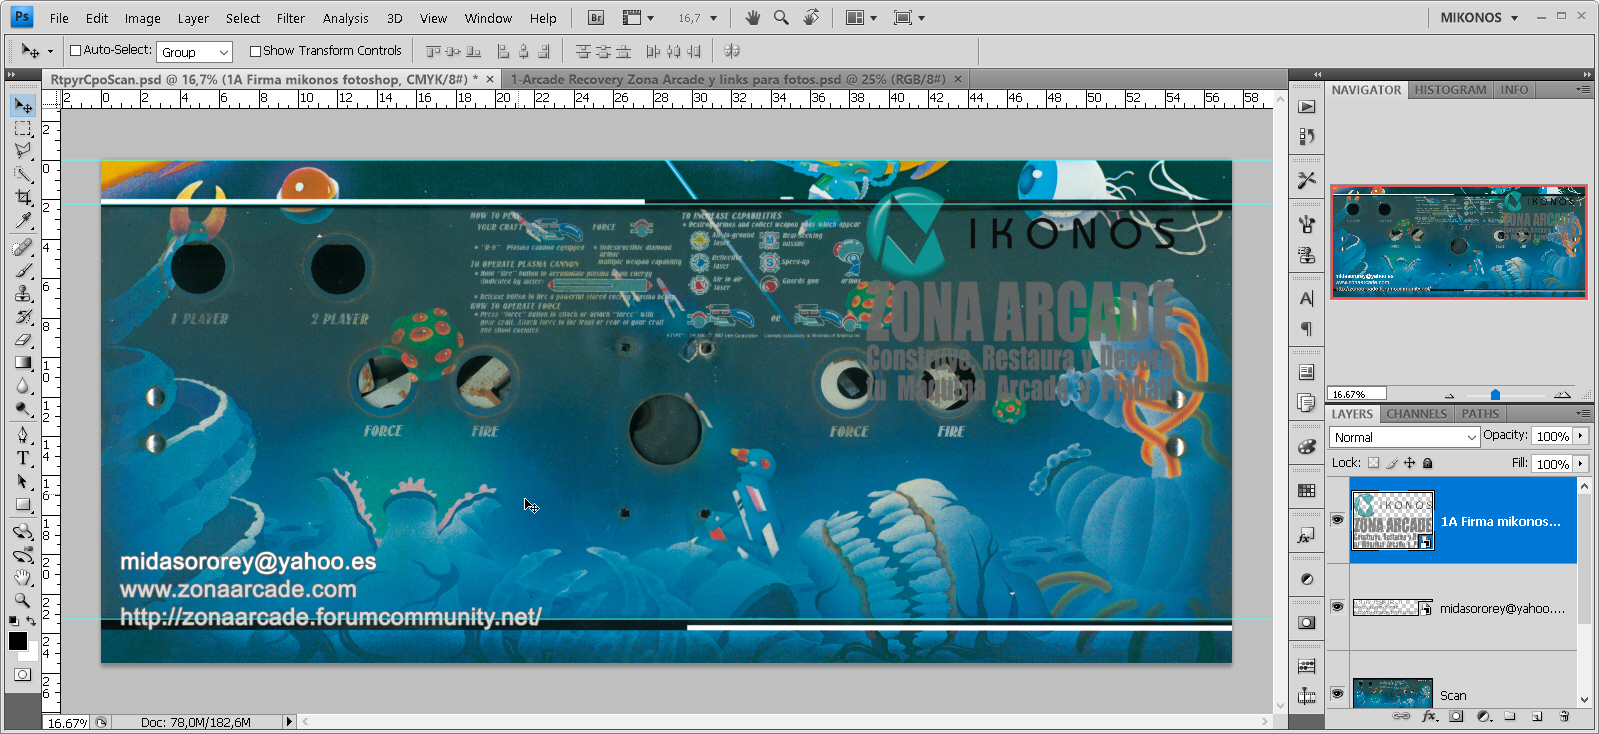This screenshot has height=734, width=1599.
Task: Switch to the Arcade Recovery document tab
Action: [727, 79]
